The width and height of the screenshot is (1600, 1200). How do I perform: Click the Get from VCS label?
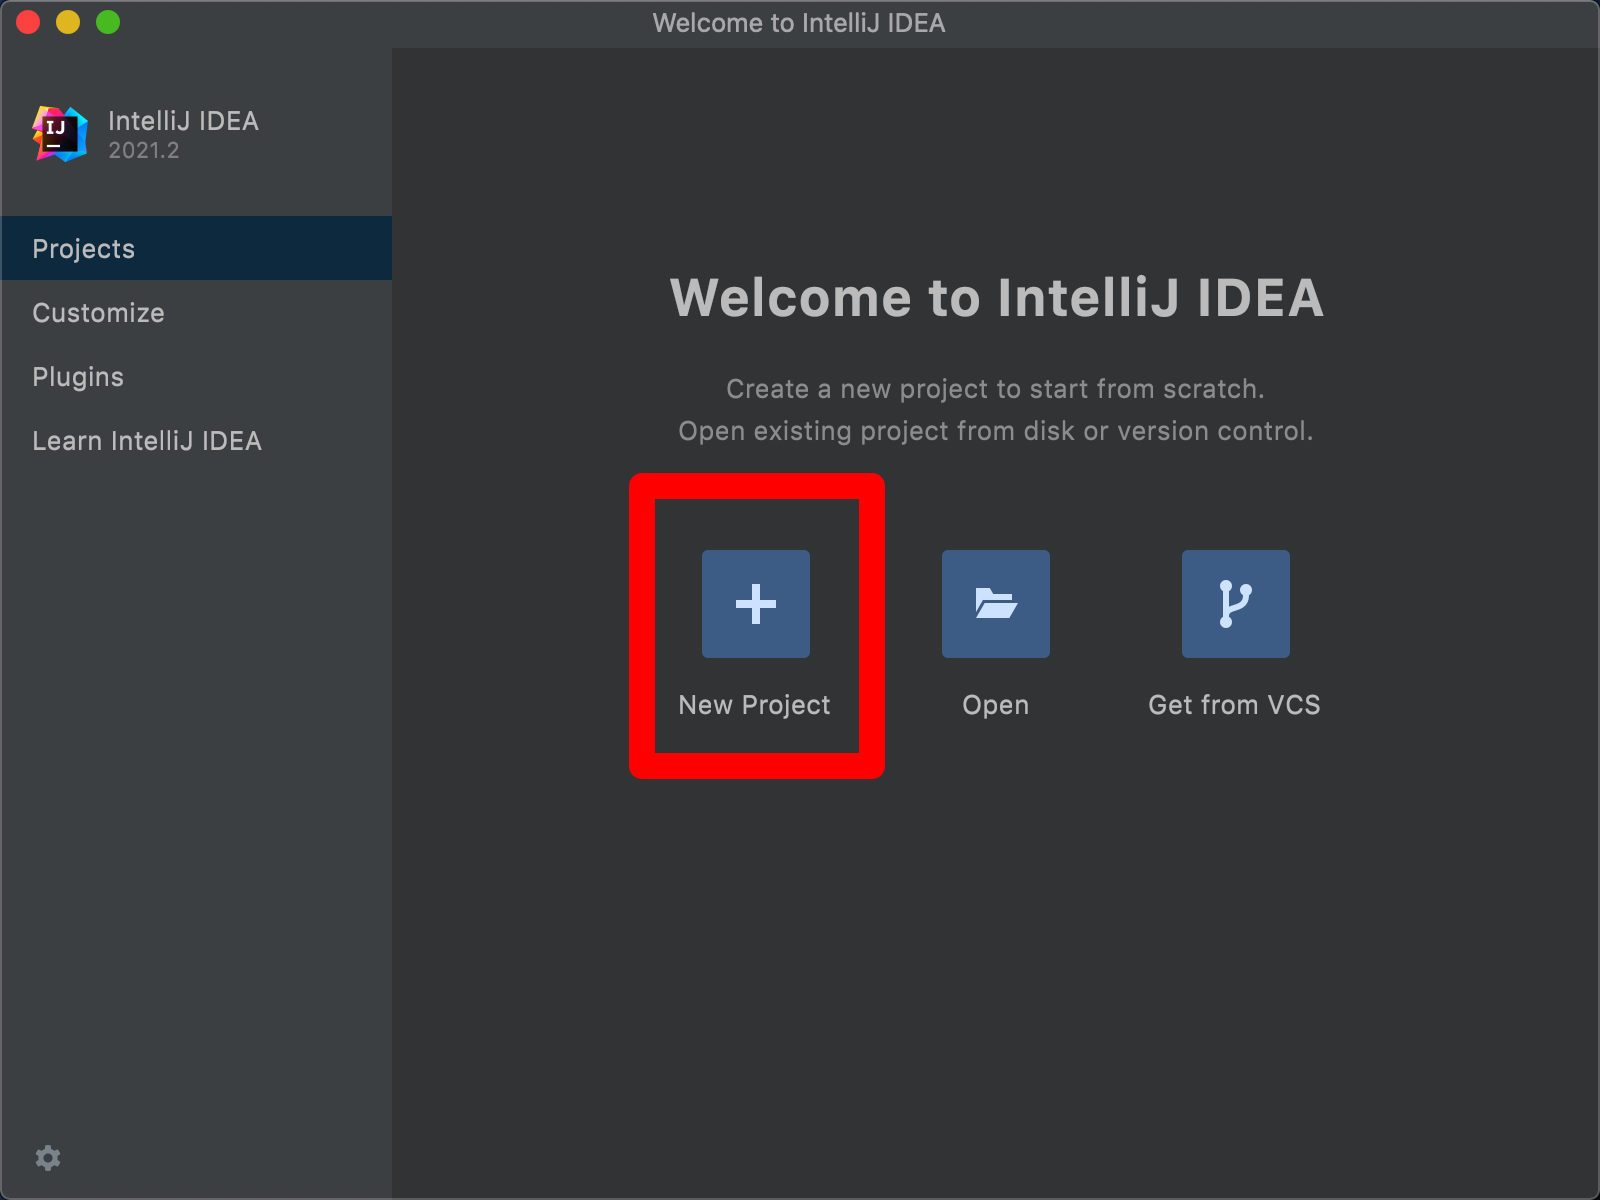pos(1235,705)
